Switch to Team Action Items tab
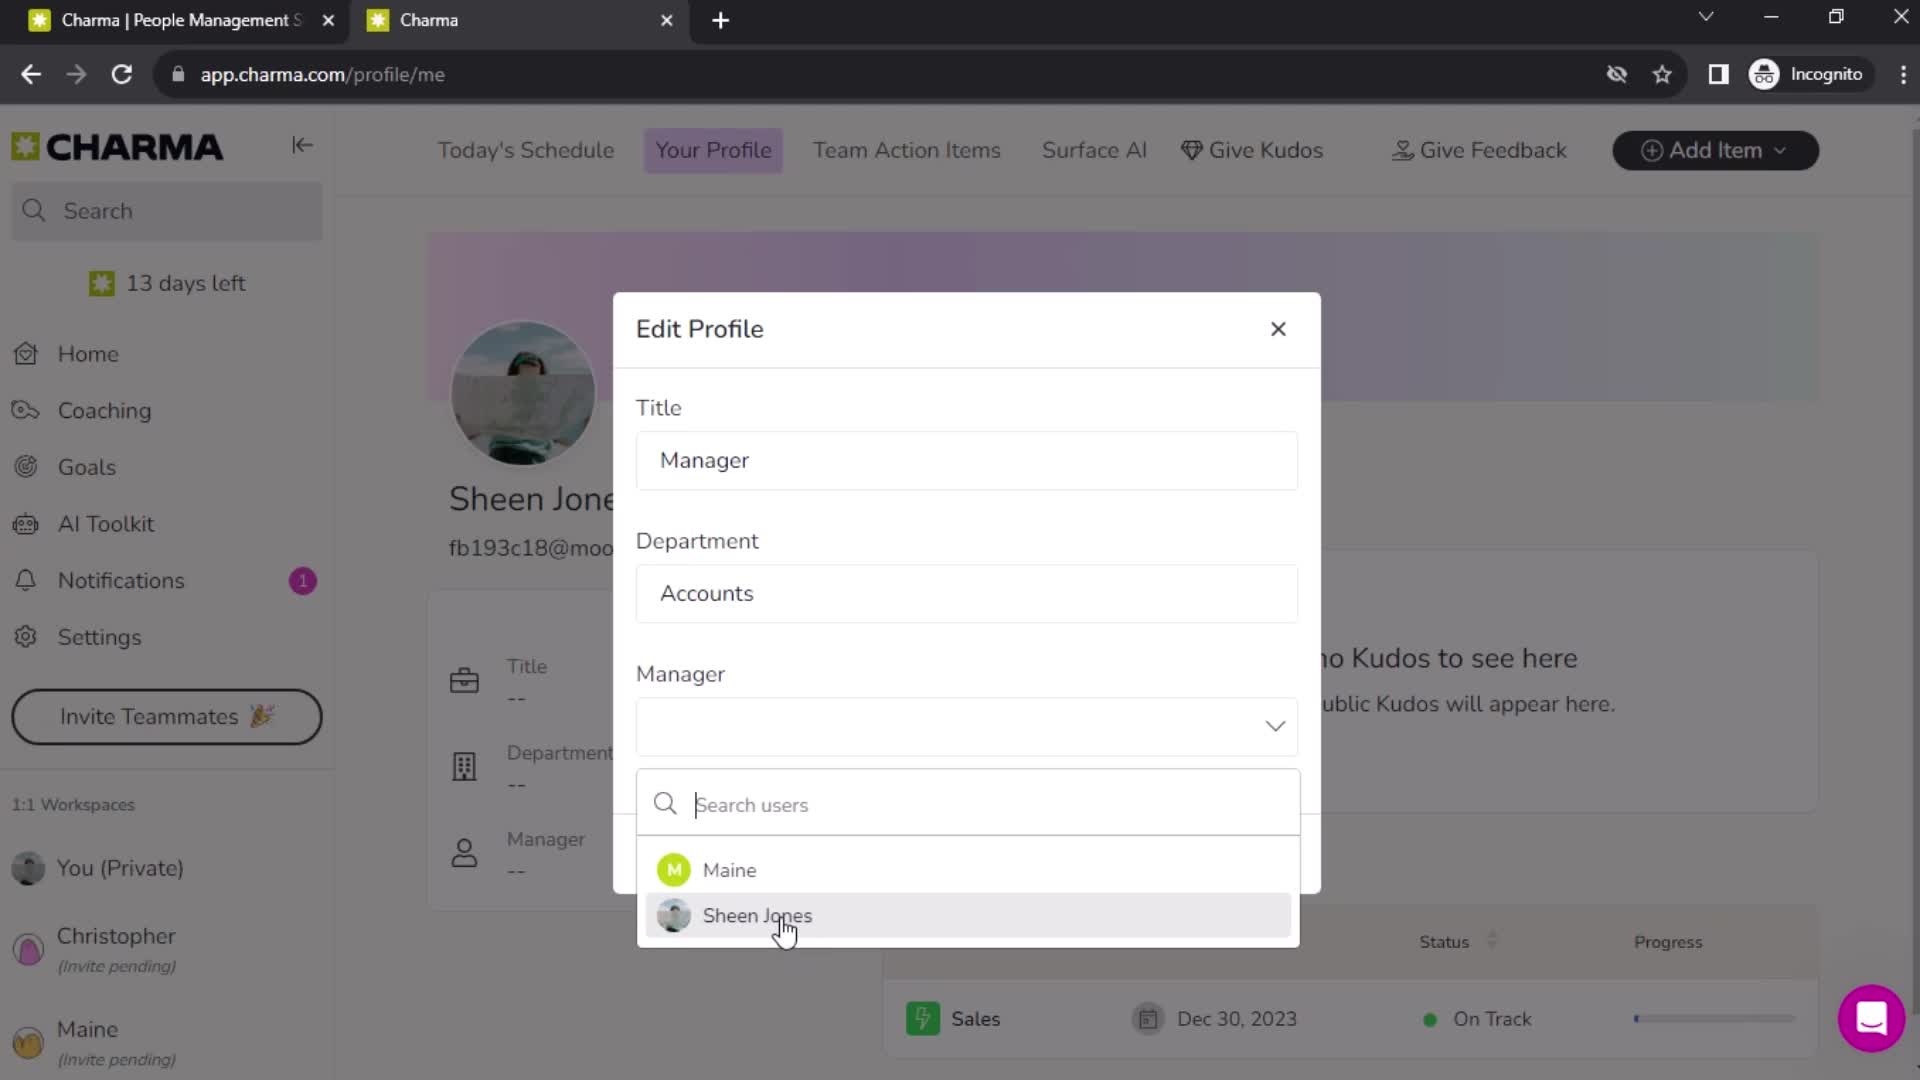The height and width of the screenshot is (1080, 1920). click(x=907, y=150)
